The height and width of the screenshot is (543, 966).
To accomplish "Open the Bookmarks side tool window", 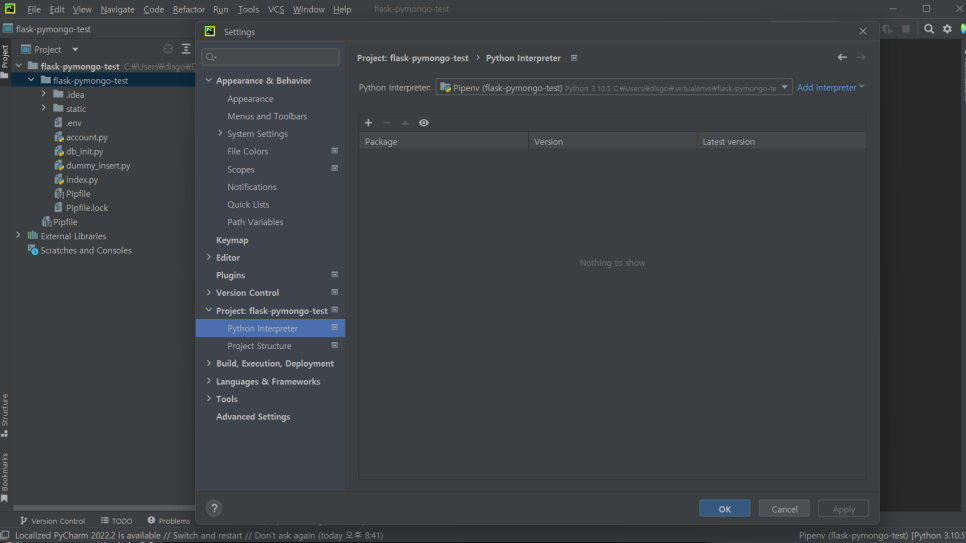I will tap(5, 477).
